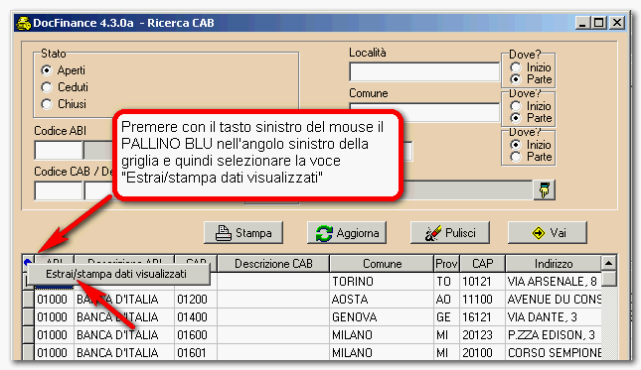This screenshot has width=641, height=370.
Task: Click the Vai button
Action: [547, 233]
